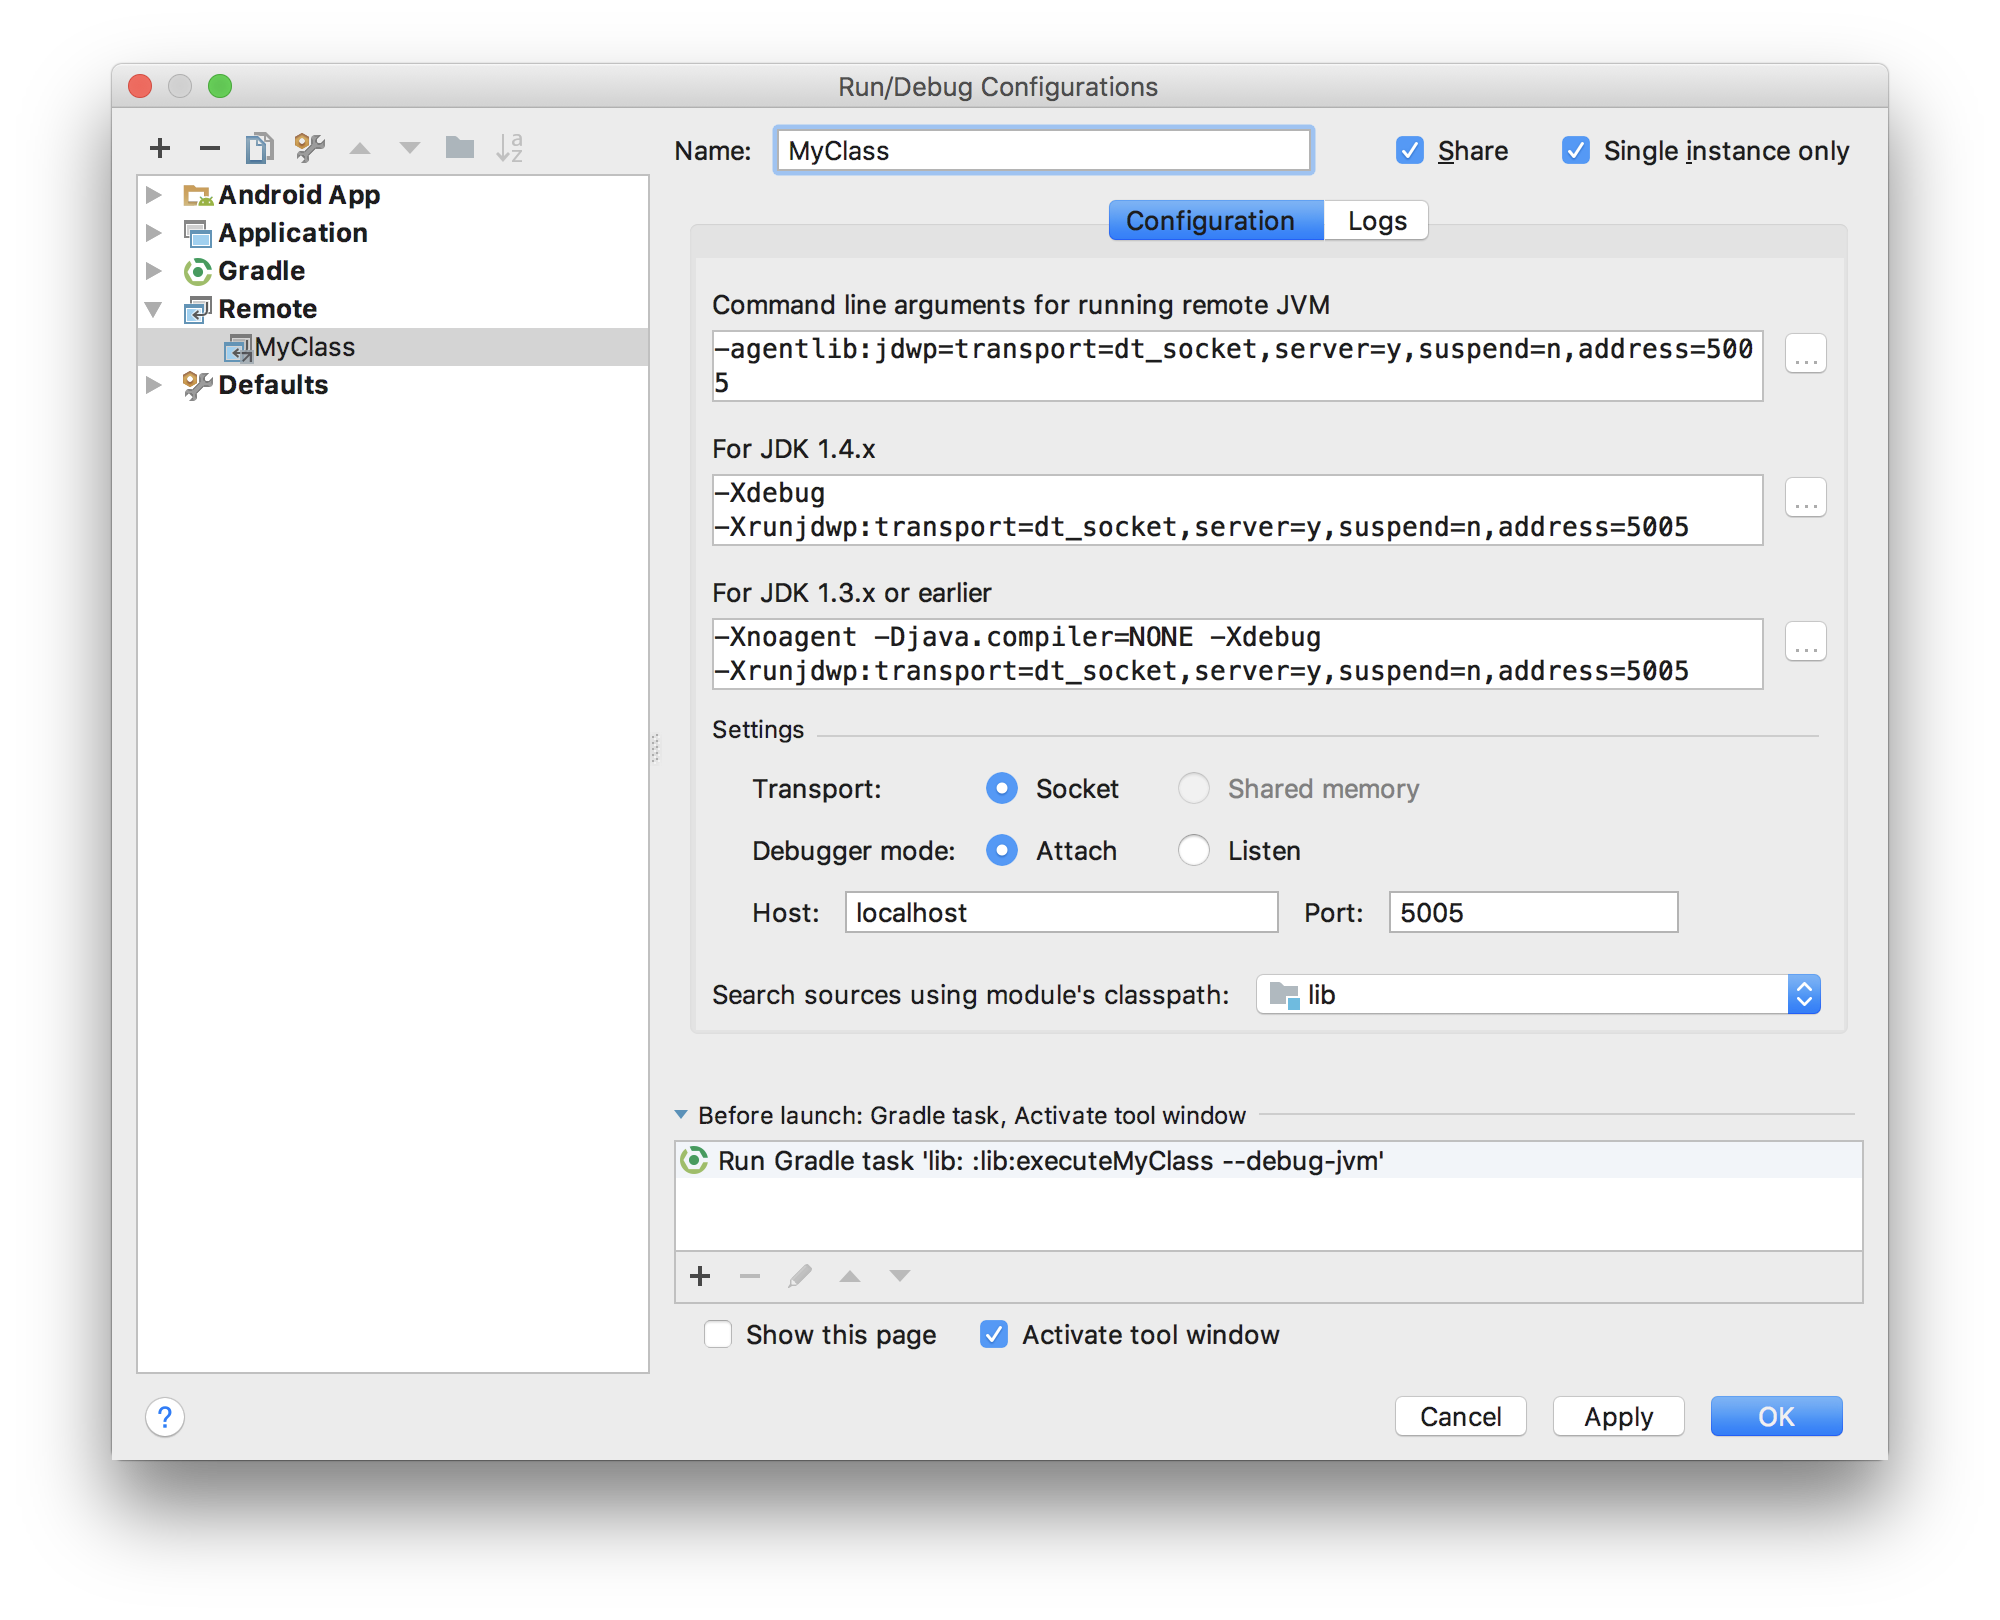Image resolution: width=2000 pixels, height=1620 pixels.
Task: Remove selected configuration with minus icon
Action: coord(209,149)
